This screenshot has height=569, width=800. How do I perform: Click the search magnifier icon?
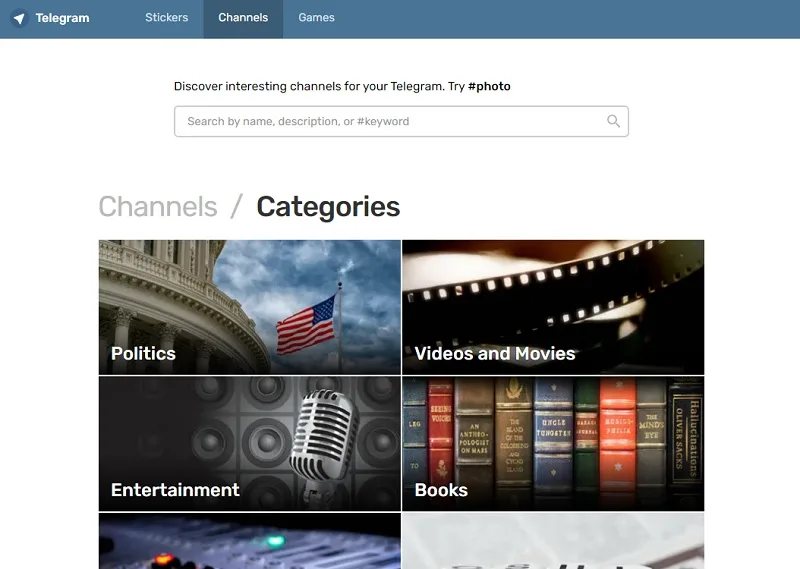613,121
